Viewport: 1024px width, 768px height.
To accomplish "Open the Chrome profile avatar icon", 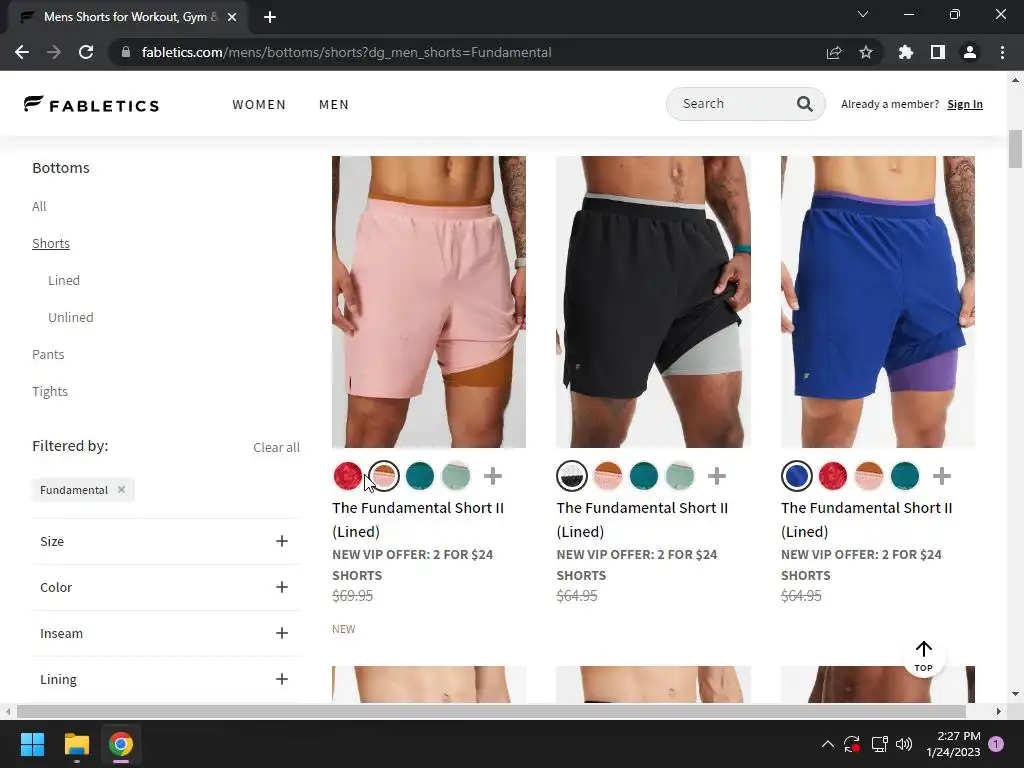I will 970,52.
